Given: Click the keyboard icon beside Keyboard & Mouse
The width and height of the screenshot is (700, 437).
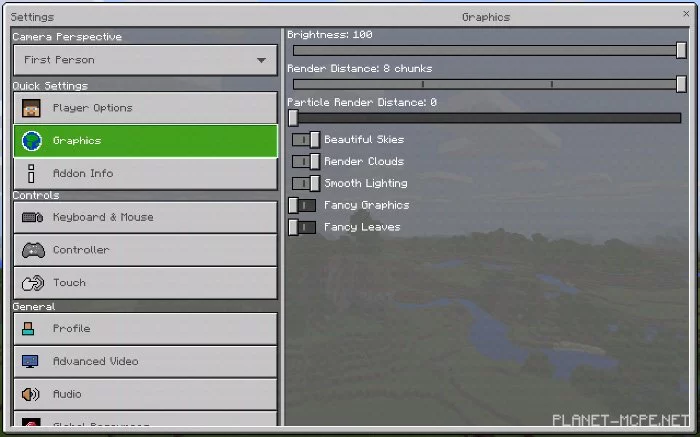Looking at the screenshot, I should (32, 217).
